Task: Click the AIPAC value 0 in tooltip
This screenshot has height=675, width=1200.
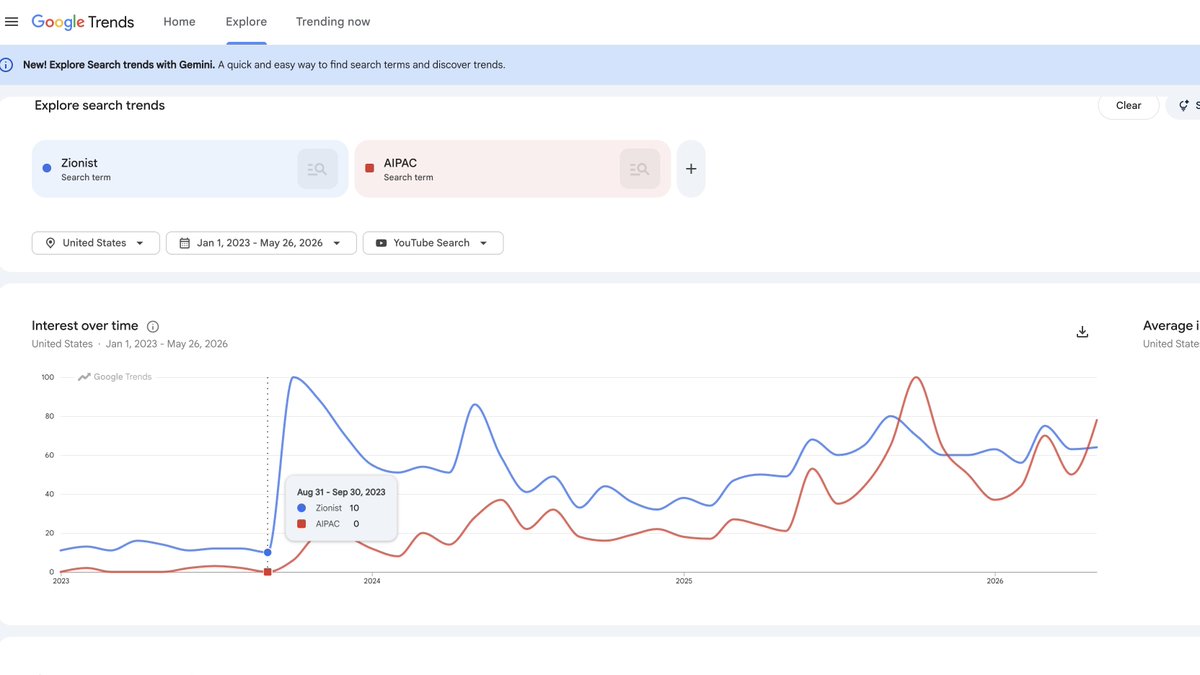Action: [x=356, y=523]
